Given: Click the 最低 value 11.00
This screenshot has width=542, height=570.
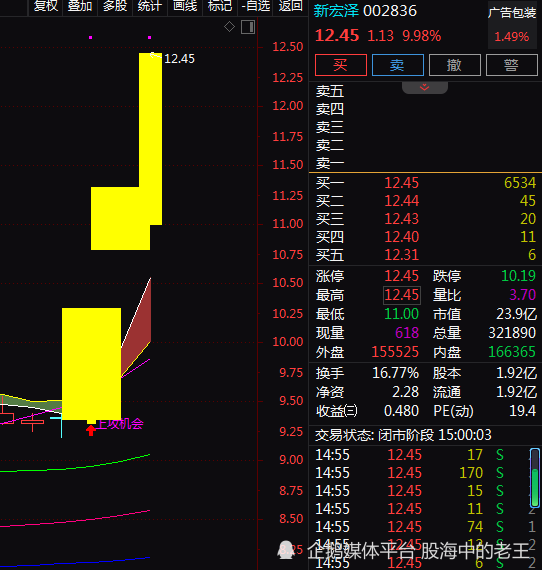Looking at the screenshot, I should click(x=402, y=314).
